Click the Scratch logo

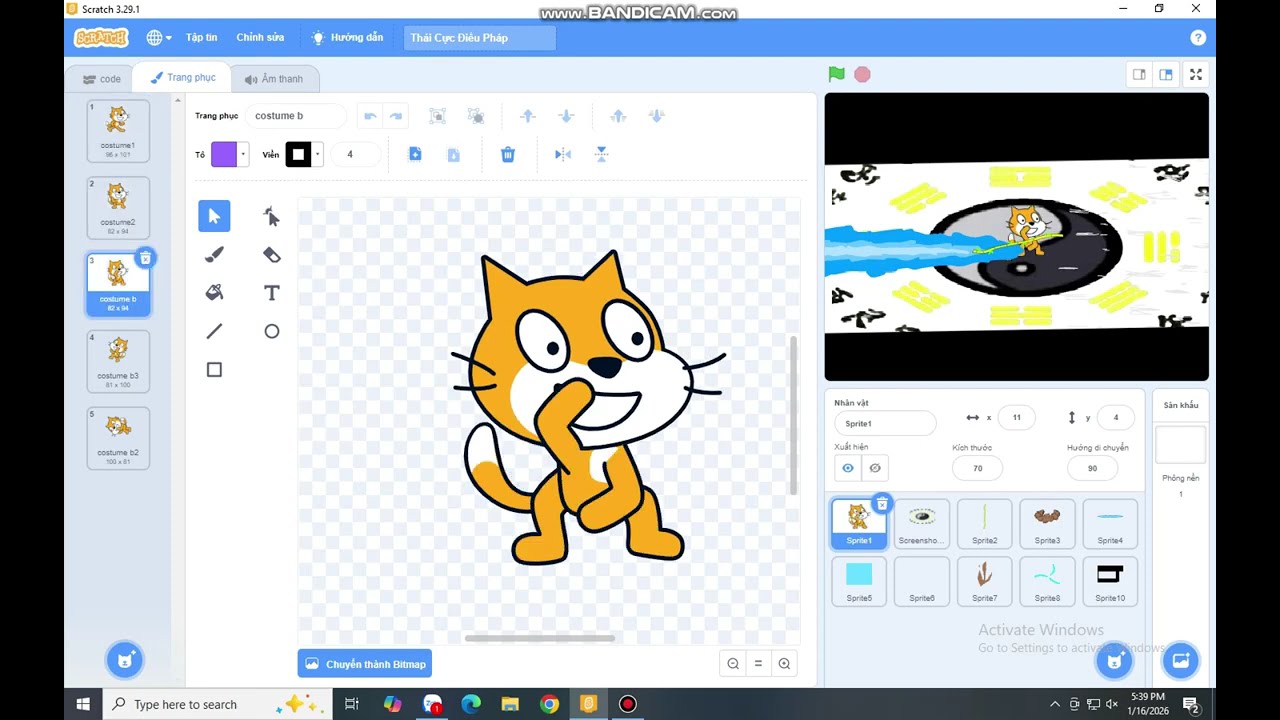(101, 38)
